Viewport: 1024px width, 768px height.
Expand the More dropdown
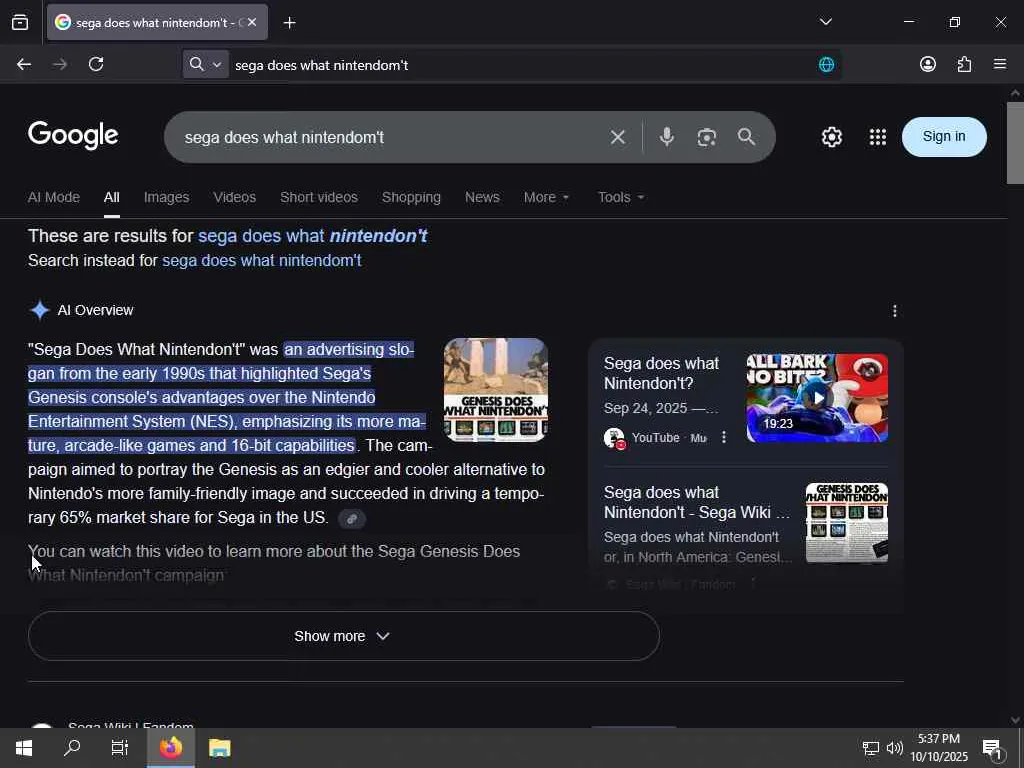546,197
